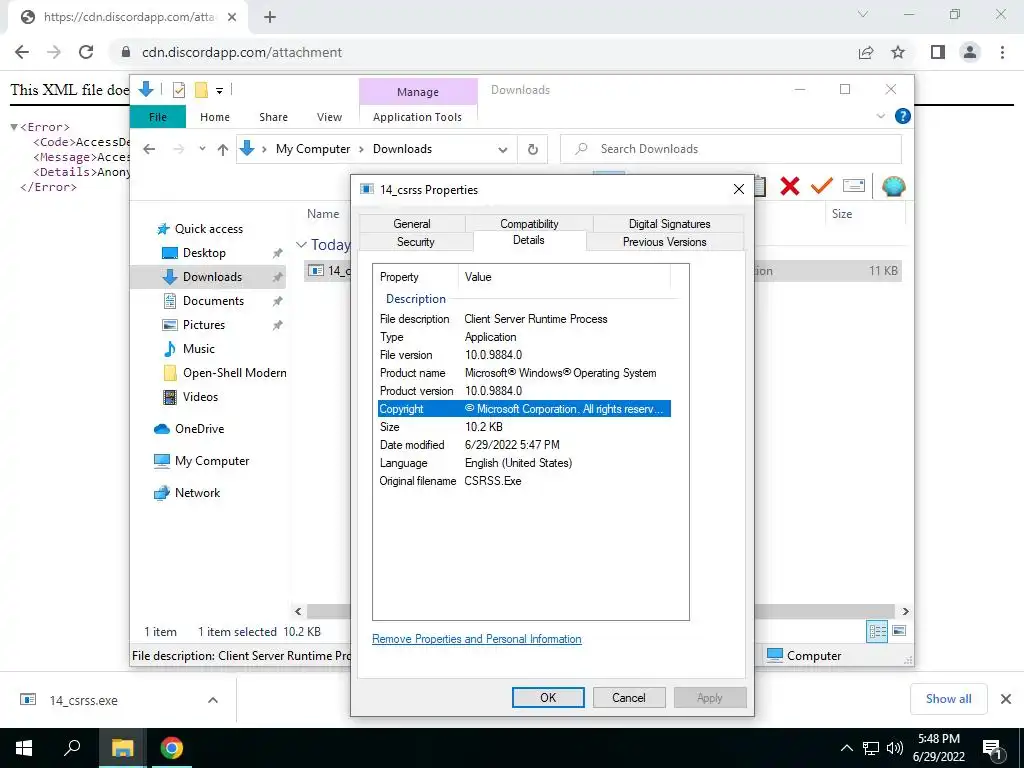This screenshot has height=768, width=1024.
Task: Click the blue help question mark icon
Action: (903, 116)
